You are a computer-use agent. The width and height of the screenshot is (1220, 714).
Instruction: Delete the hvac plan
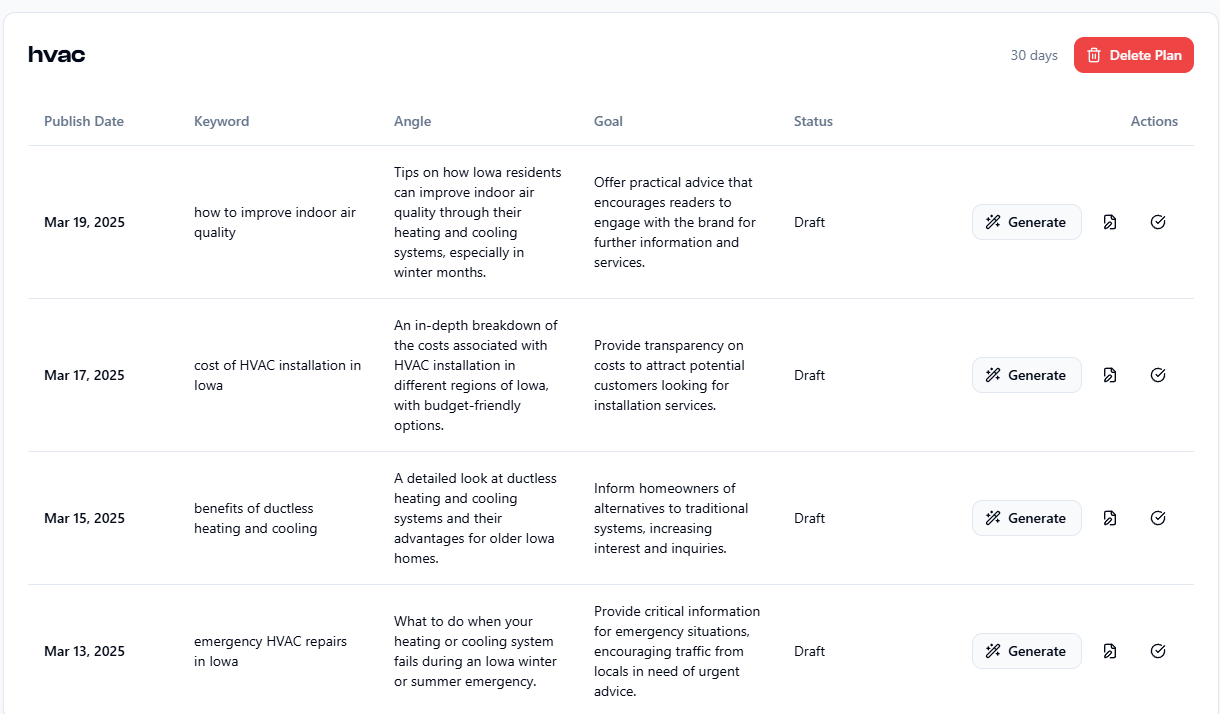point(1134,55)
